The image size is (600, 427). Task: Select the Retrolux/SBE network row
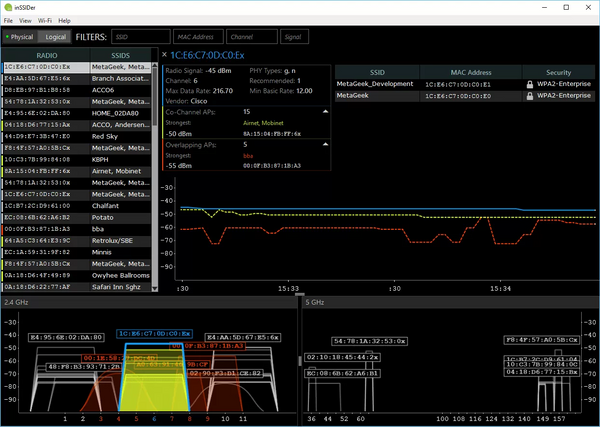tap(77, 241)
